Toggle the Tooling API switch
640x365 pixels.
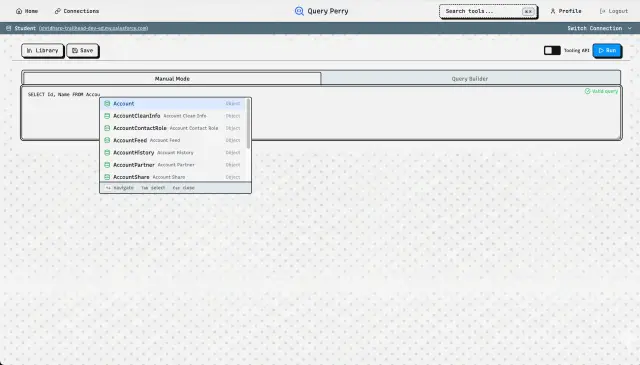[552, 50]
